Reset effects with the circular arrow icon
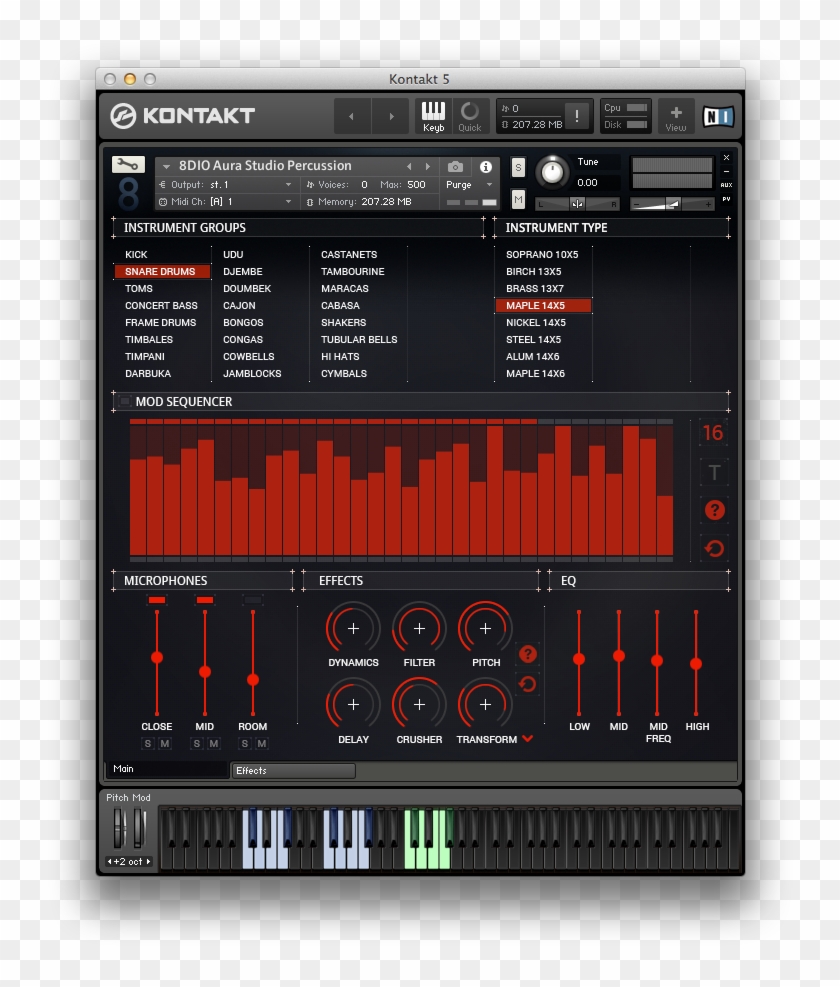Viewport: 840px width, 987px height. pos(528,684)
